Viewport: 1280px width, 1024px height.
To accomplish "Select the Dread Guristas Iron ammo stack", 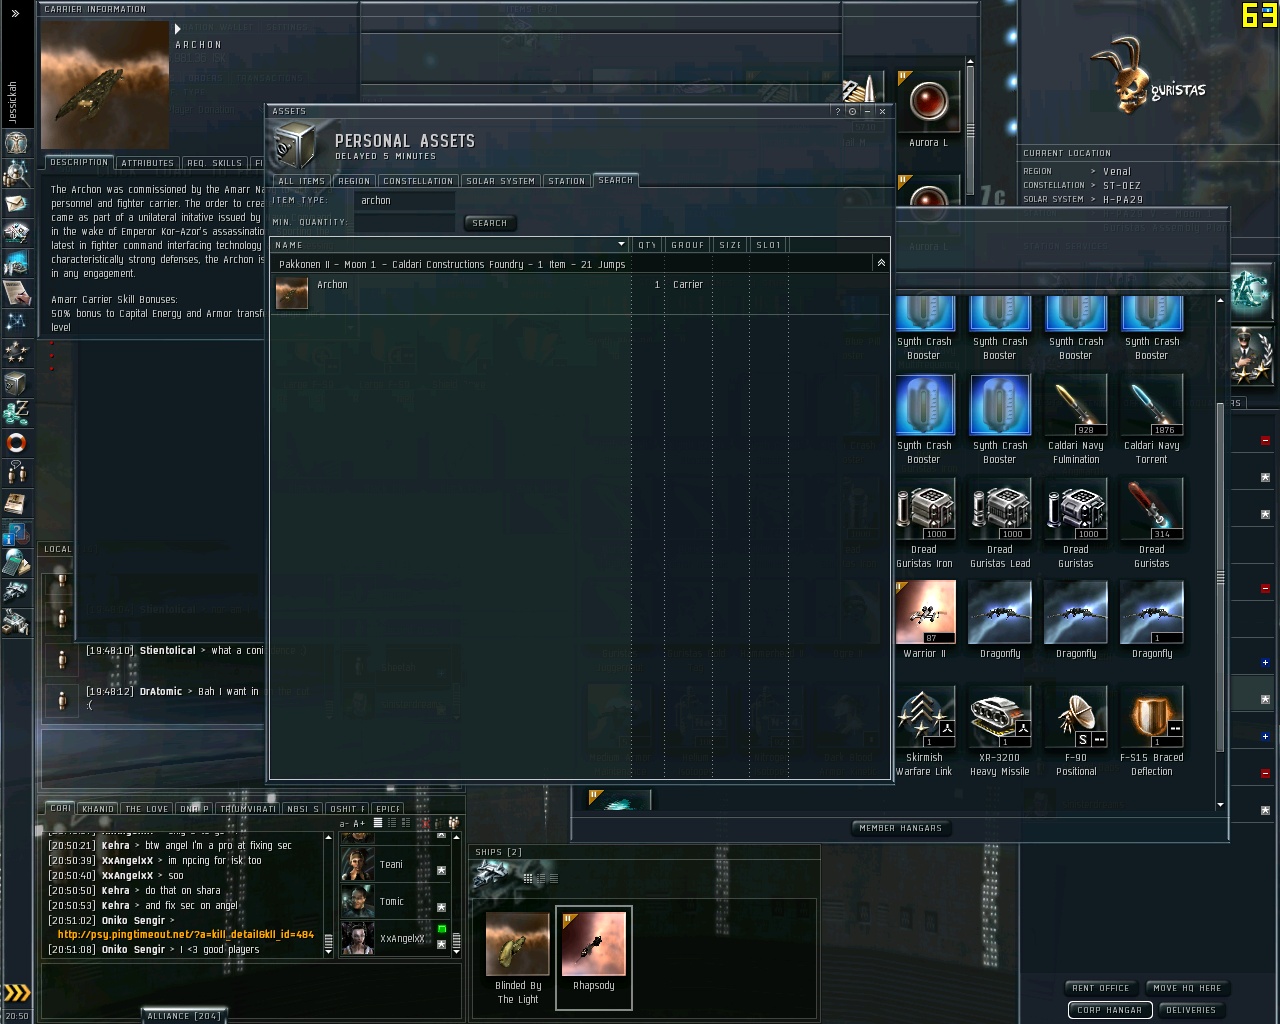I will (x=925, y=524).
